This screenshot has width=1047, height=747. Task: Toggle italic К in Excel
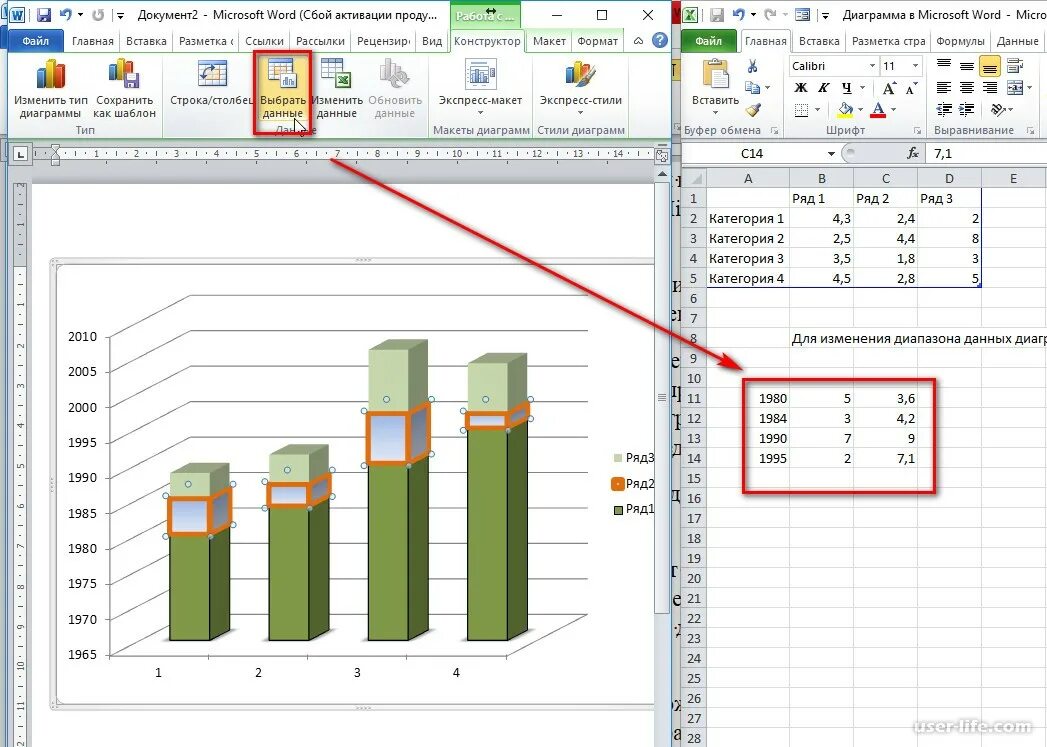pos(823,87)
